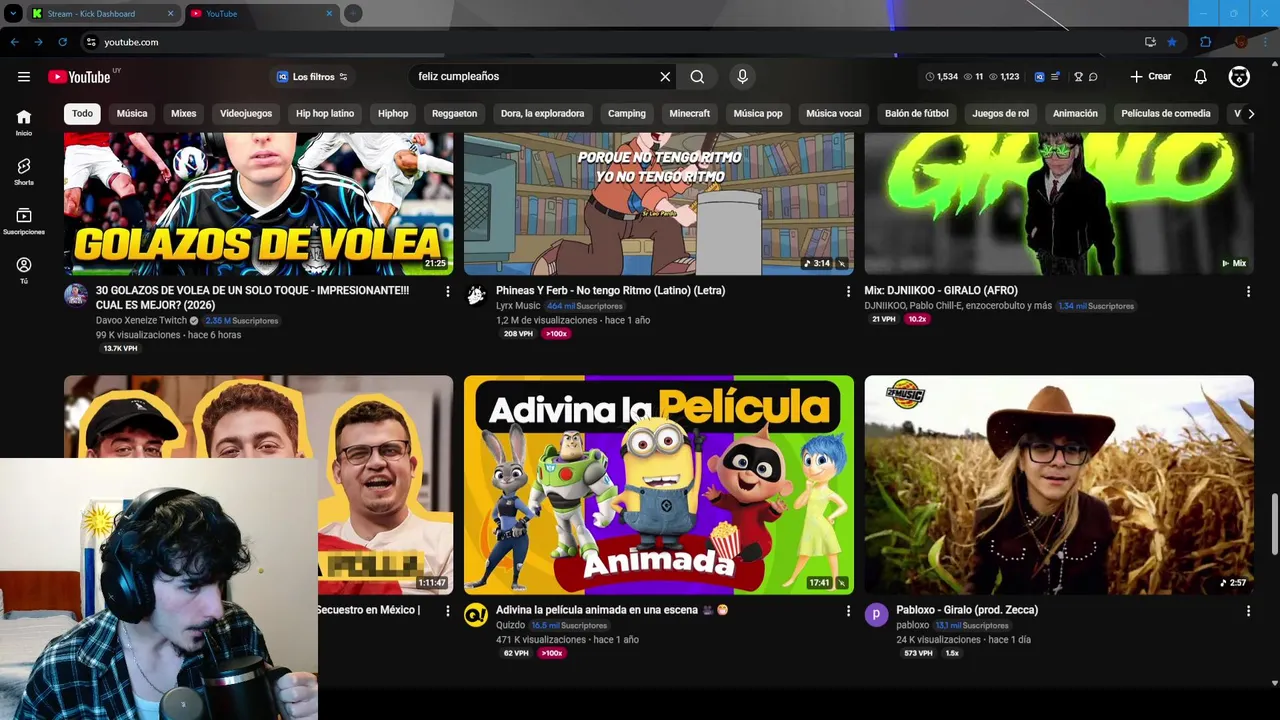Open Phineas Y Ferb video title
The height and width of the screenshot is (720, 1280).
(x=610, y=291)
